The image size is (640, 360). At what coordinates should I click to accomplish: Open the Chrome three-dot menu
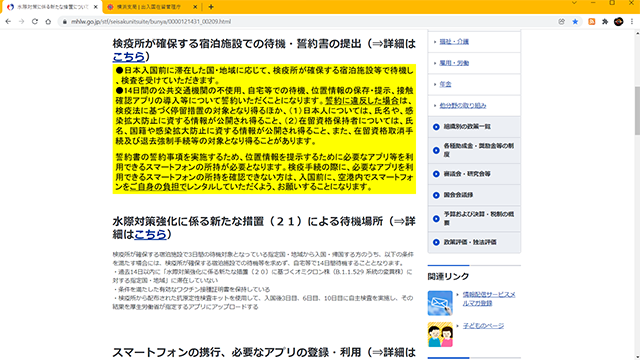(632, 22)
